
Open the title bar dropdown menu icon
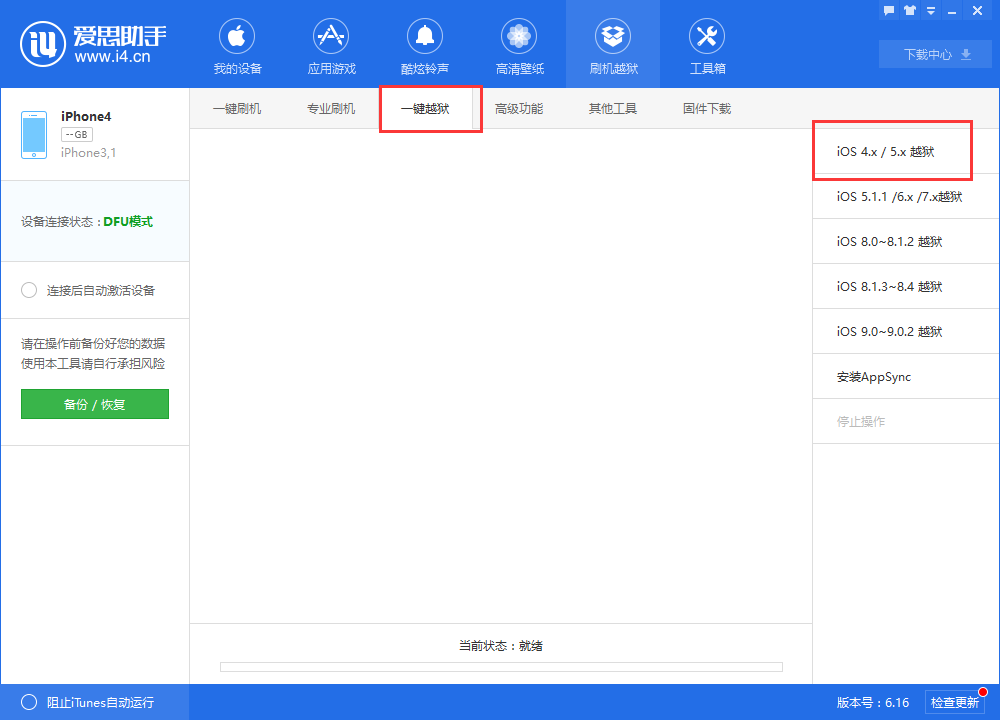coord(931,11)
